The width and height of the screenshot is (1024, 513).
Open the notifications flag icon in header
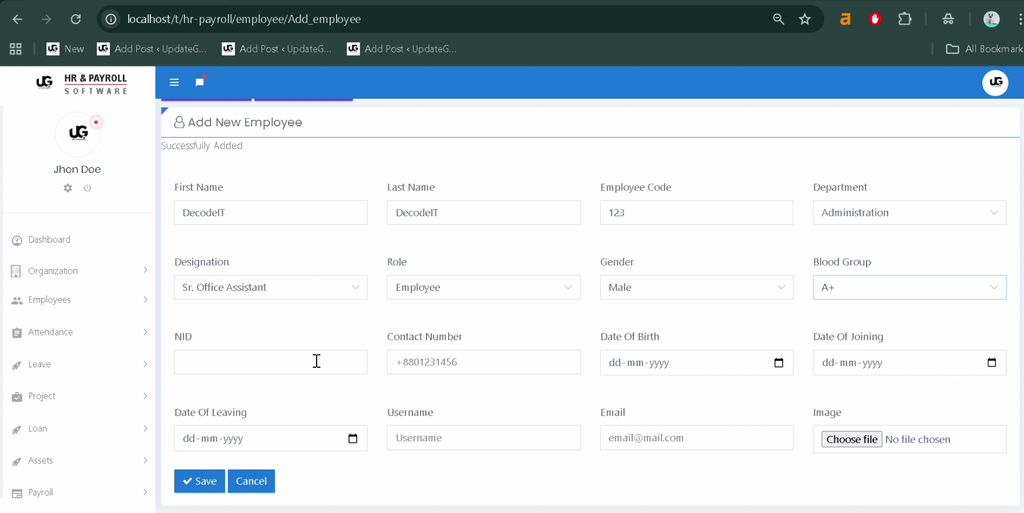pyautogui.click(x=200, y=82)
